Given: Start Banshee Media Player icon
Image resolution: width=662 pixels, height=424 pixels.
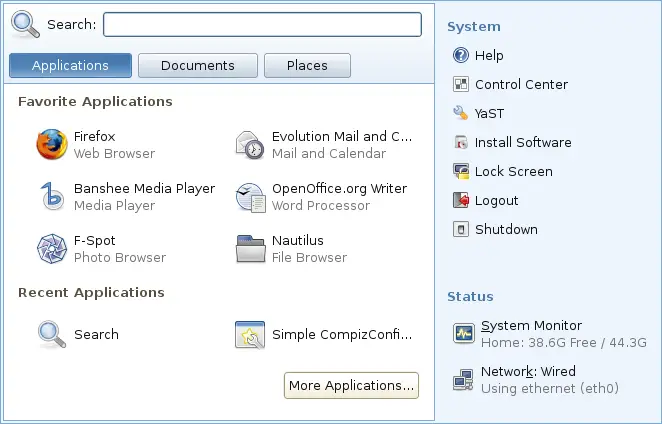Looking at the screenshot, I should (x=51, y=197).
